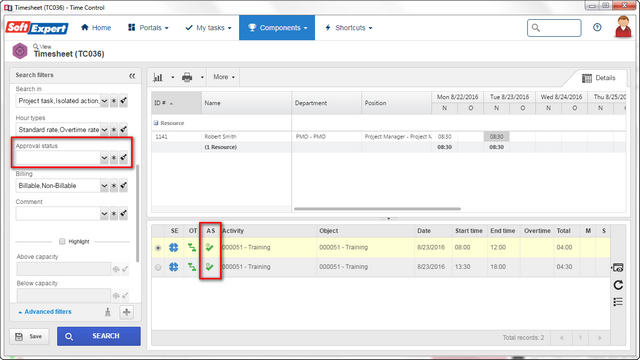Viewport: 640px width, 360px height.
Task: Open the Billing dropdown list
Action: 104,186
